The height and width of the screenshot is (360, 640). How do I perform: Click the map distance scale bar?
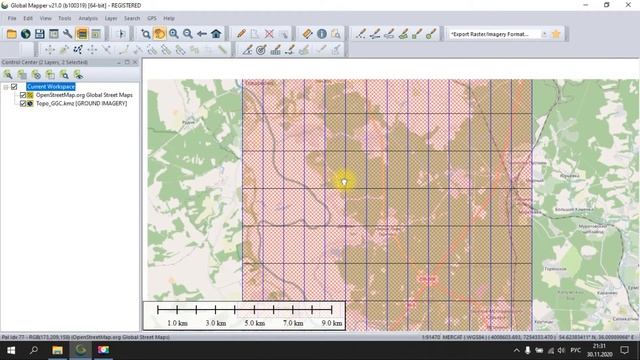click(x=244, y=316)
